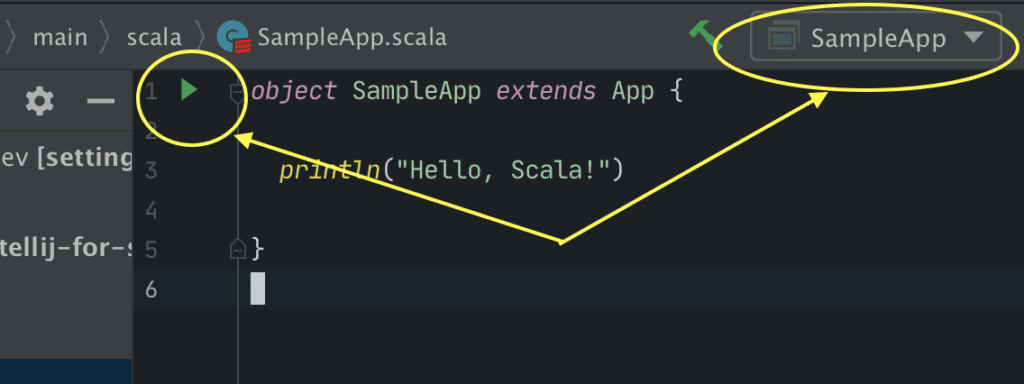Select the project tree item ending in [setting
Viewport: 1024px width, 384px height.
pyautogui.click(x=66, y=158)
